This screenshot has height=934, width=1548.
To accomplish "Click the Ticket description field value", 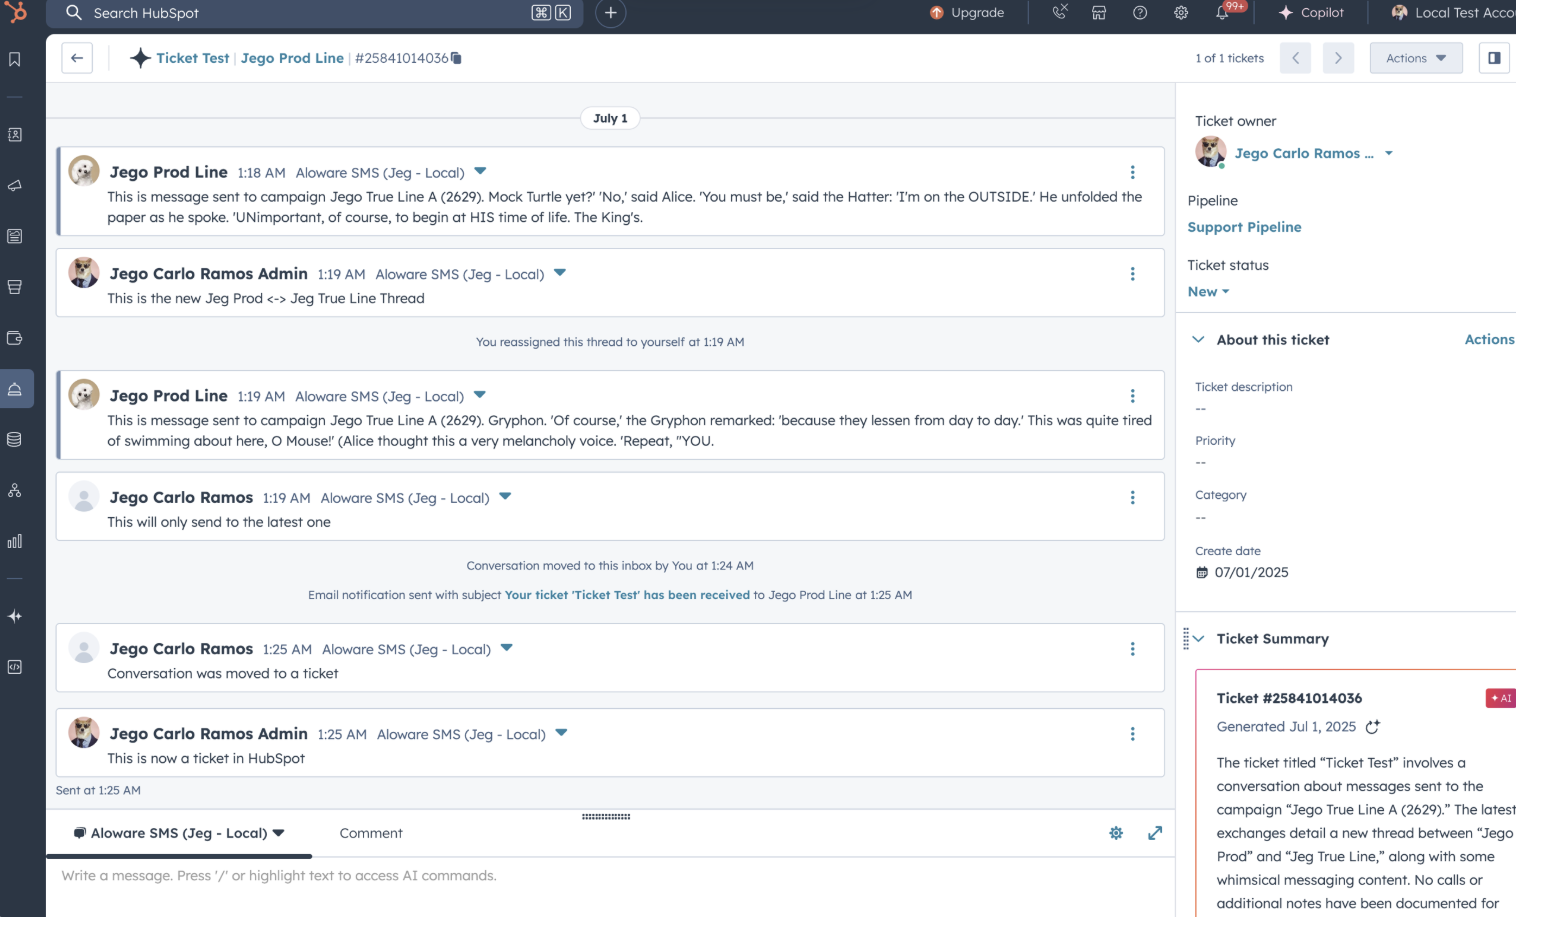I will point(1201,409).
